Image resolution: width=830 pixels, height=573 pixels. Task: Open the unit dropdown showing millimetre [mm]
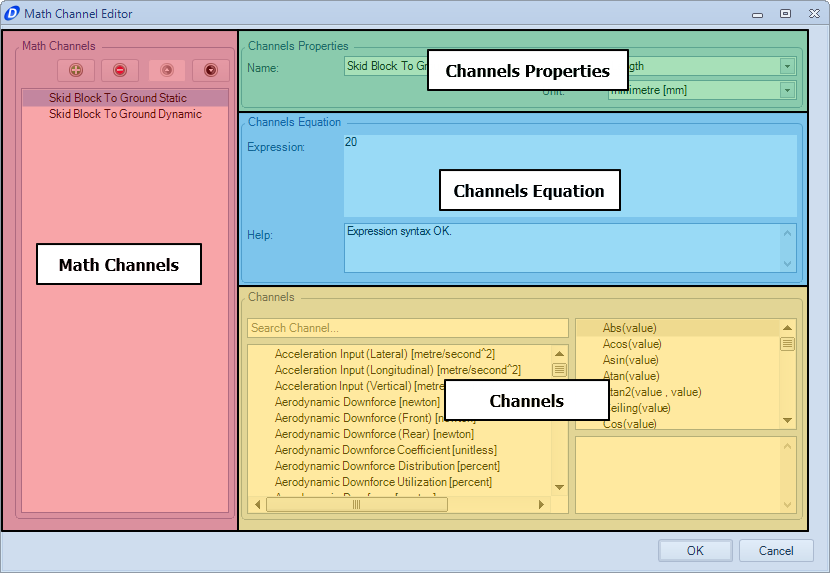pyautogui.click(x=787, y=90)
